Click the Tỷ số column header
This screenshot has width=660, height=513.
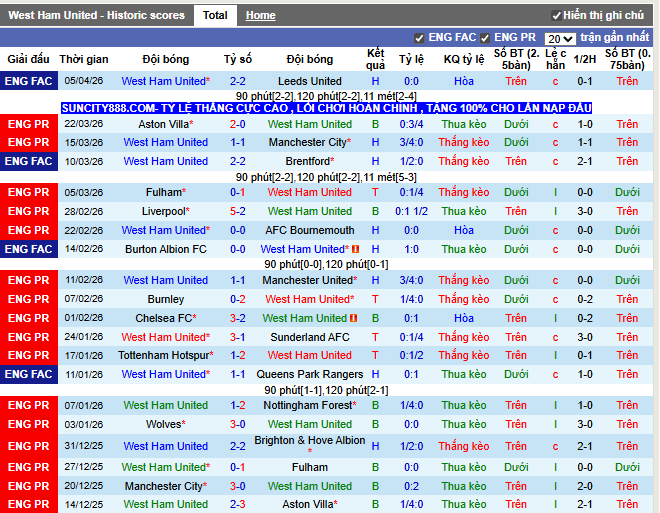pos(238,59)
